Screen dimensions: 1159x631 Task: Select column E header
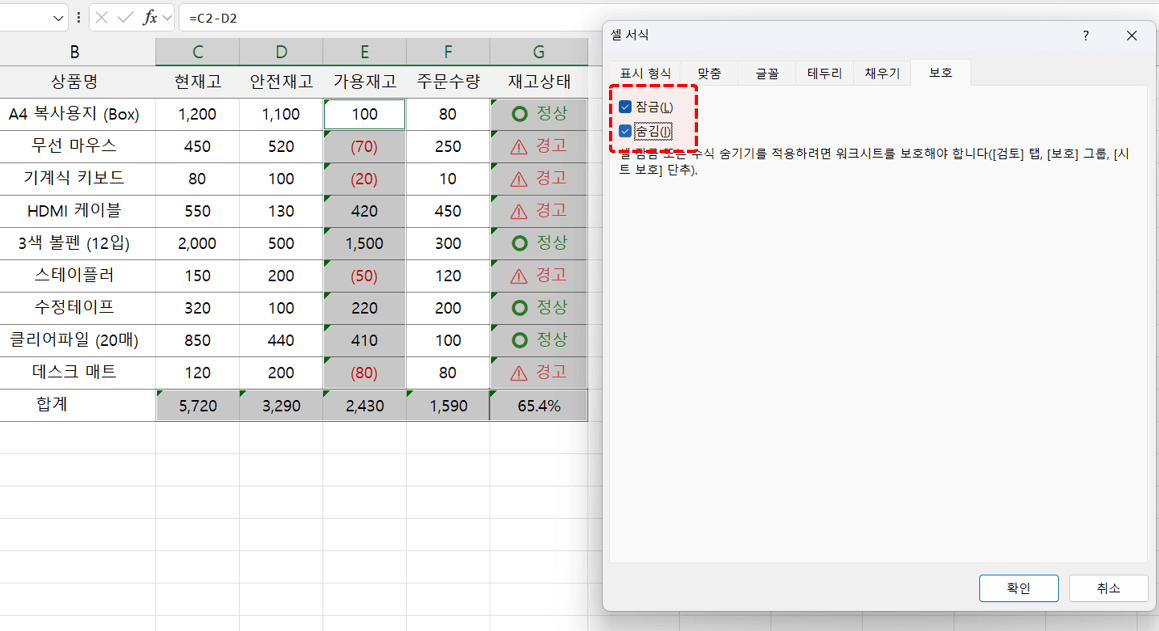[x=364, y=52]
